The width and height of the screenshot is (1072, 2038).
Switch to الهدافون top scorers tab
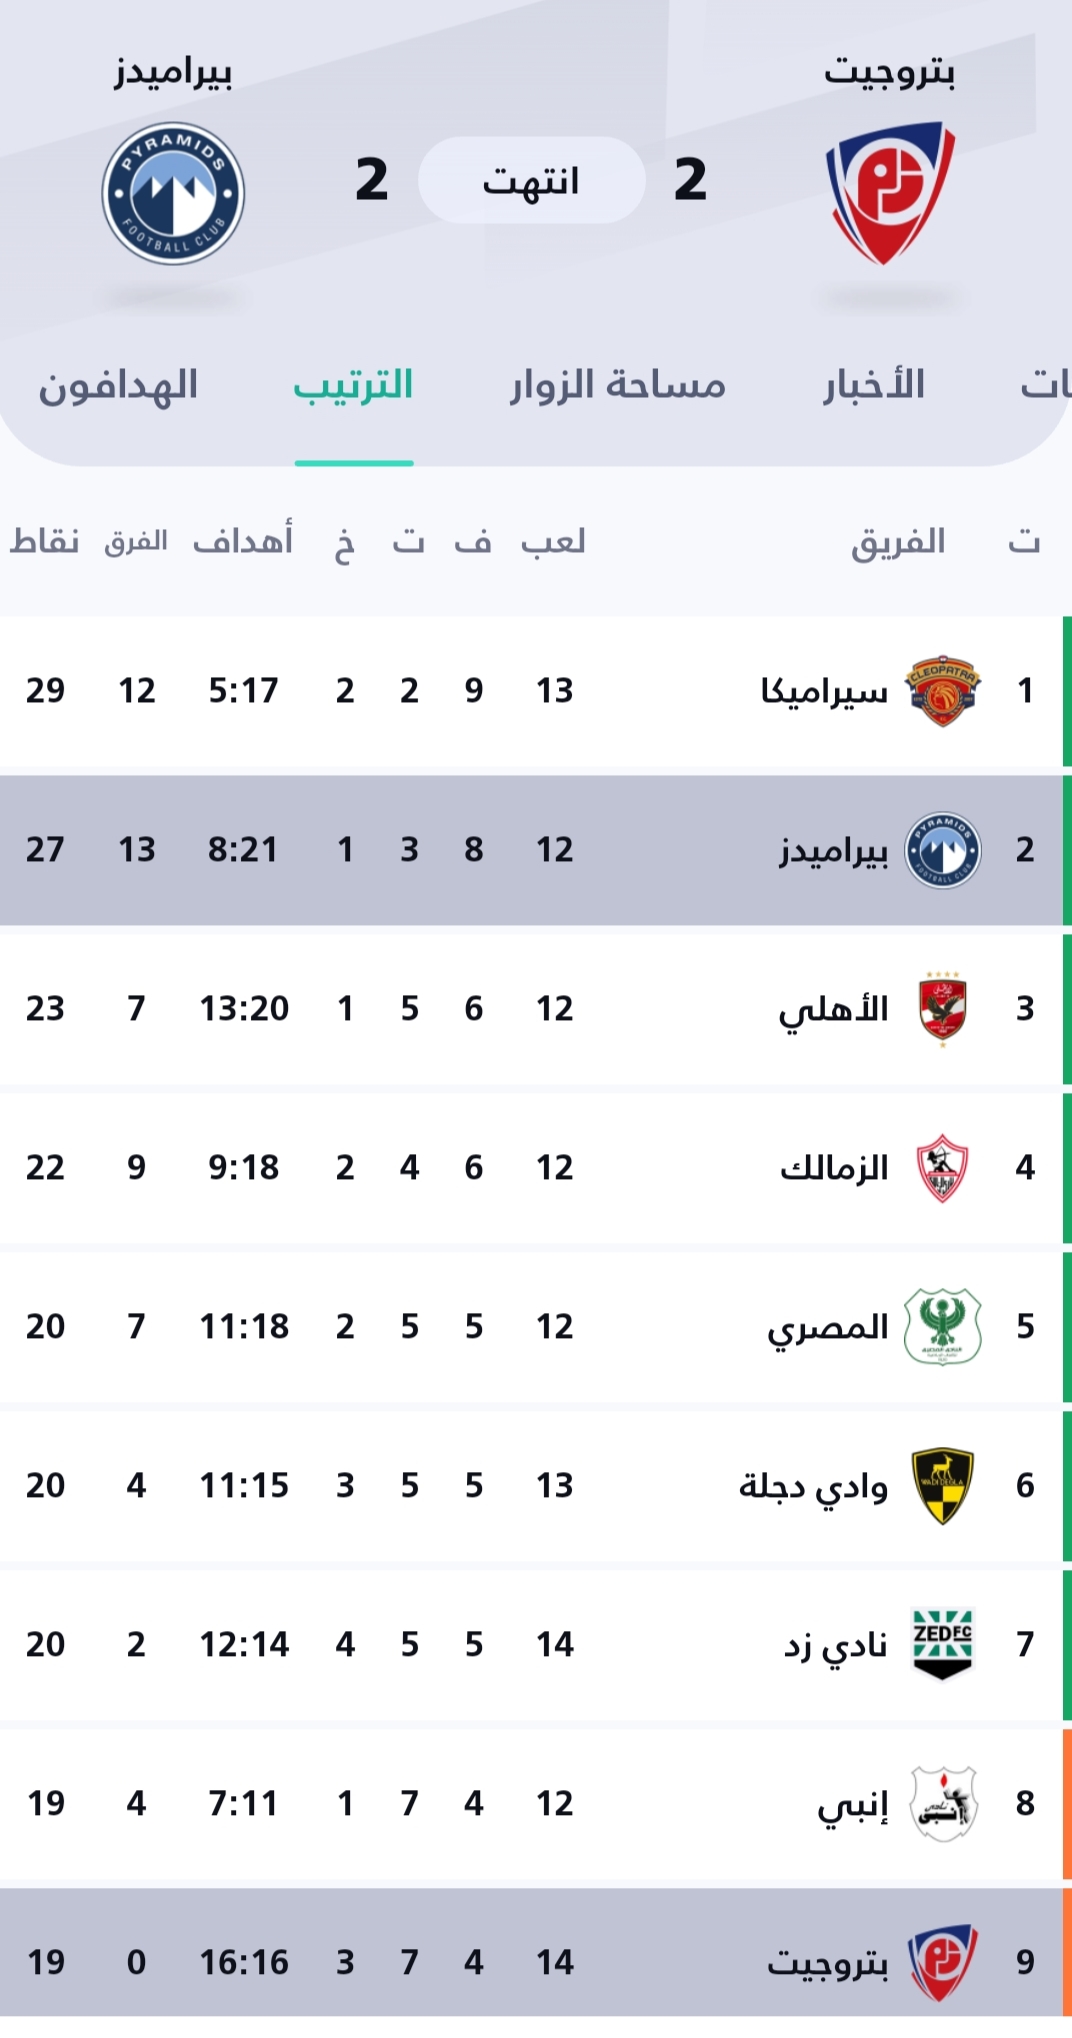118,386
